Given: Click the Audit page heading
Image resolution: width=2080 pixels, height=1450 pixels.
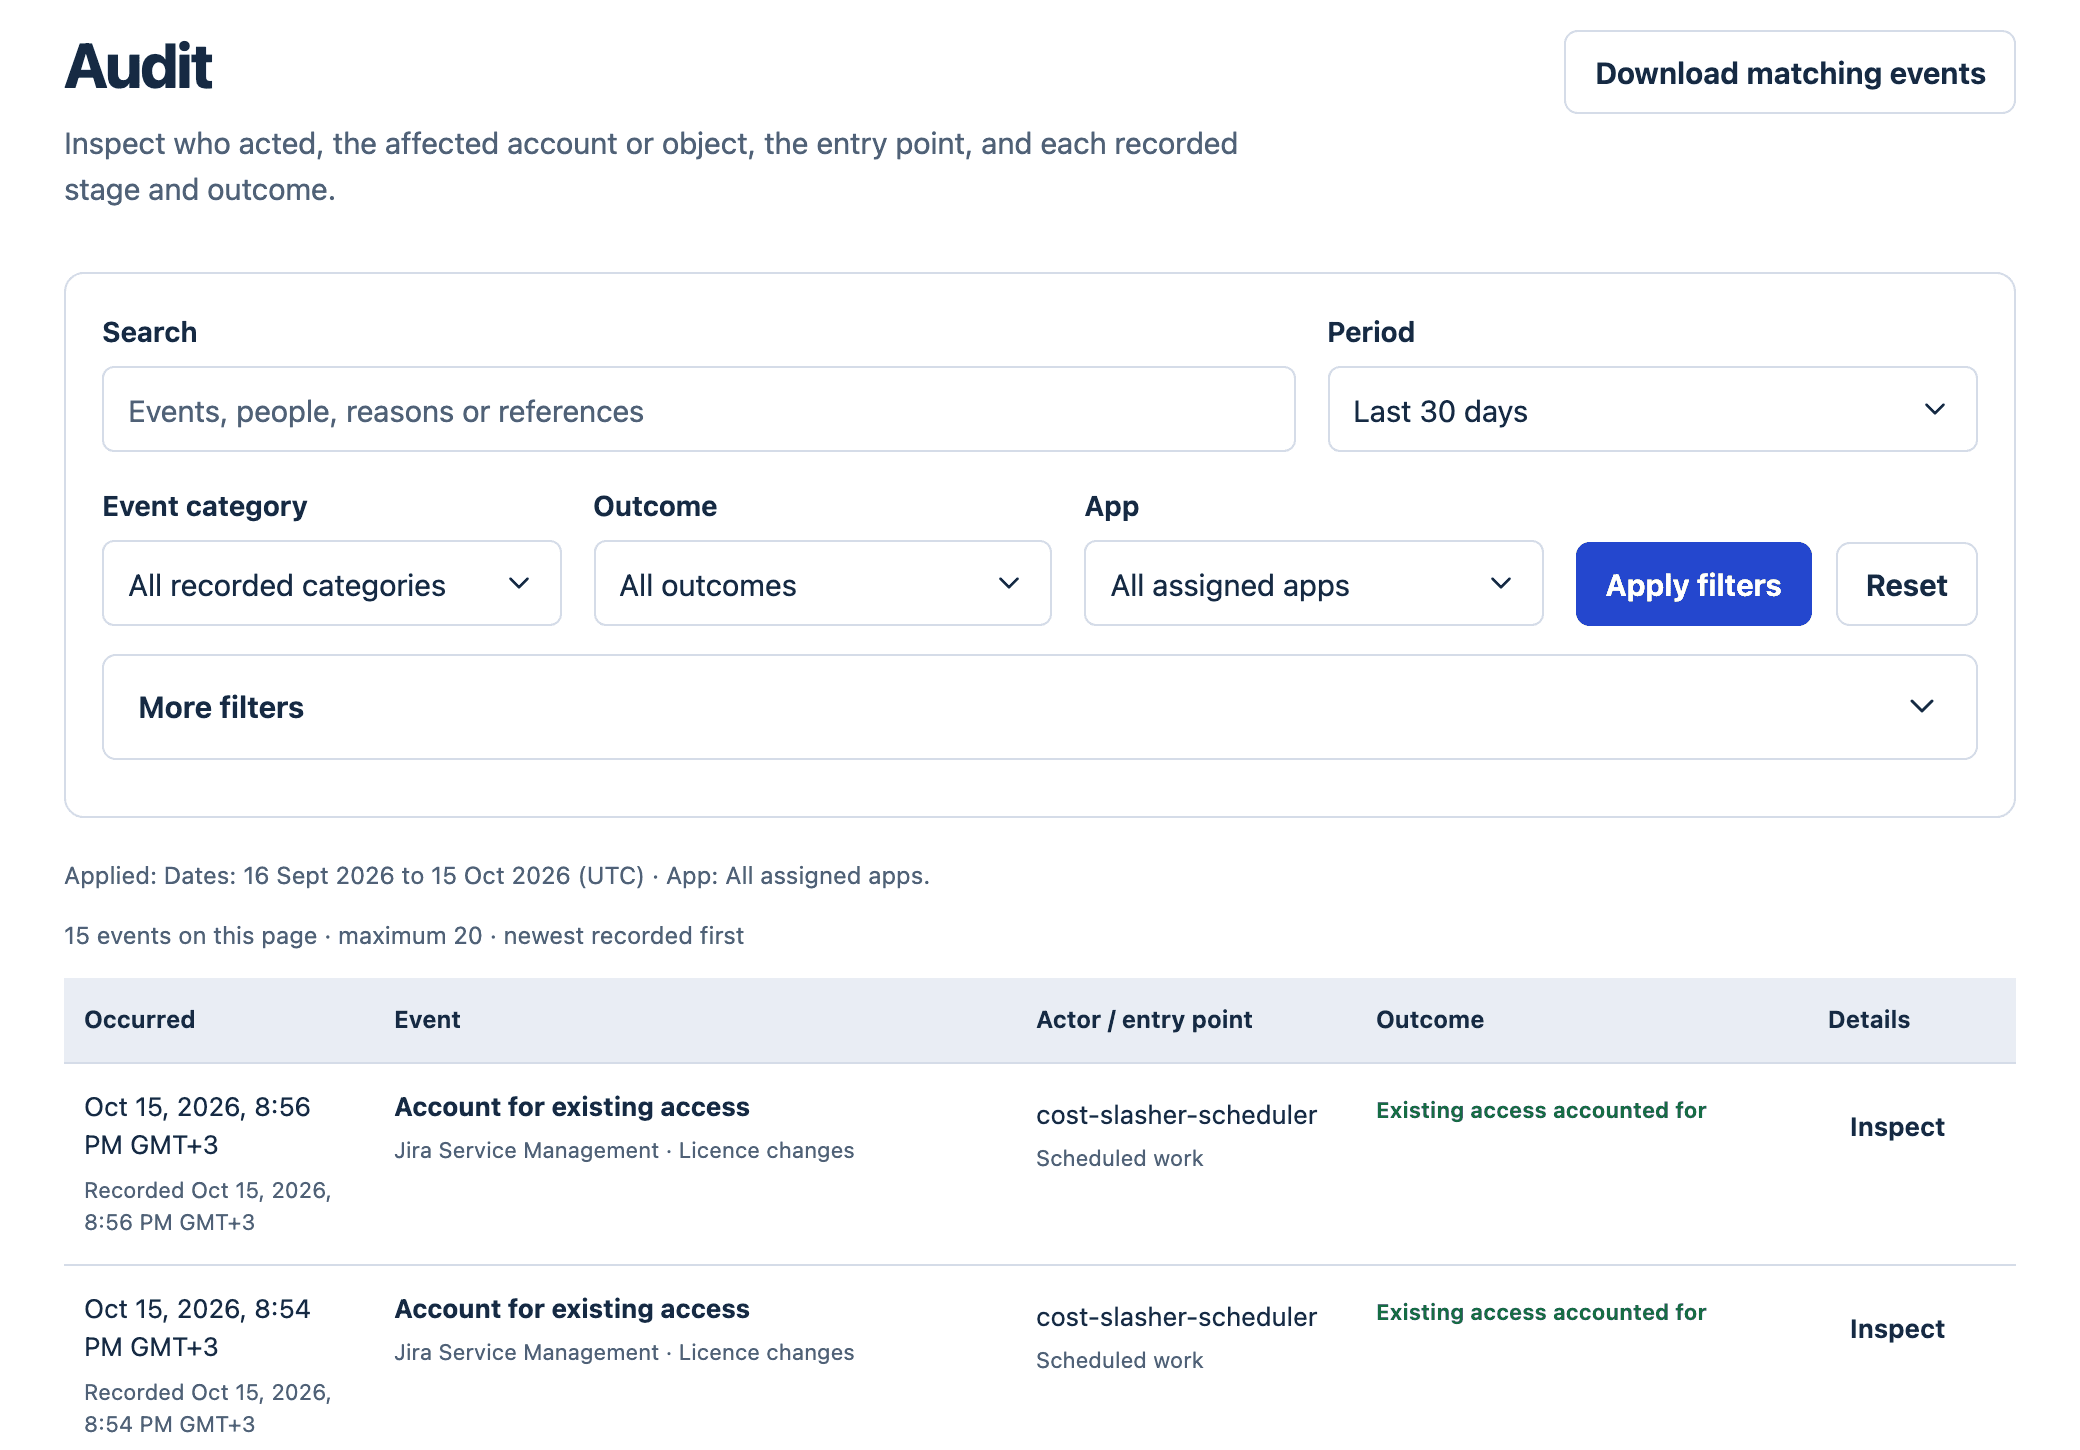Looking at the screenshot, I should 138,67.
